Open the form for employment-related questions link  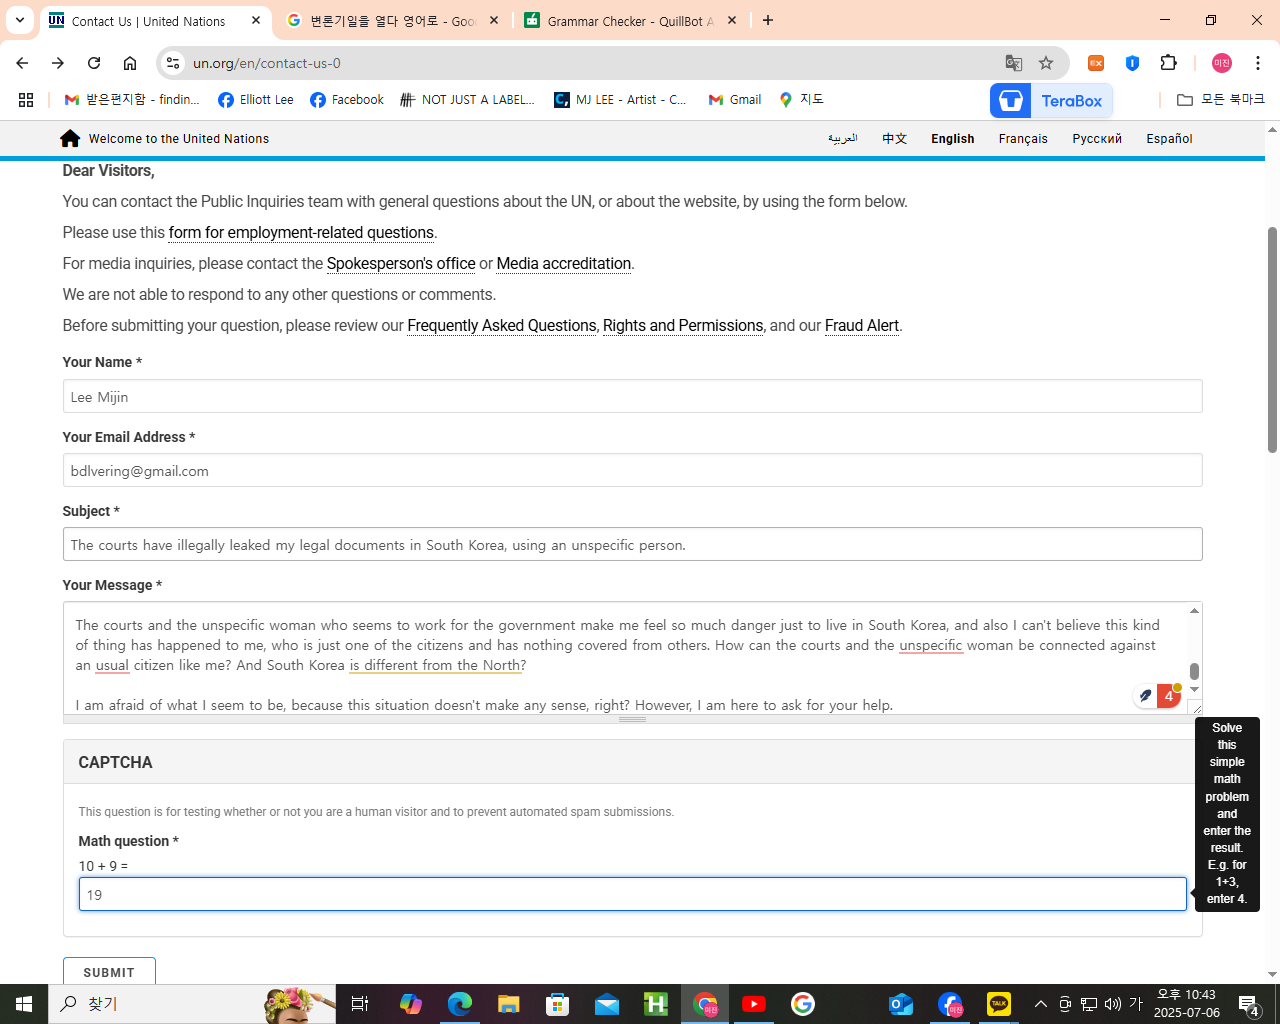pos(301,233)
